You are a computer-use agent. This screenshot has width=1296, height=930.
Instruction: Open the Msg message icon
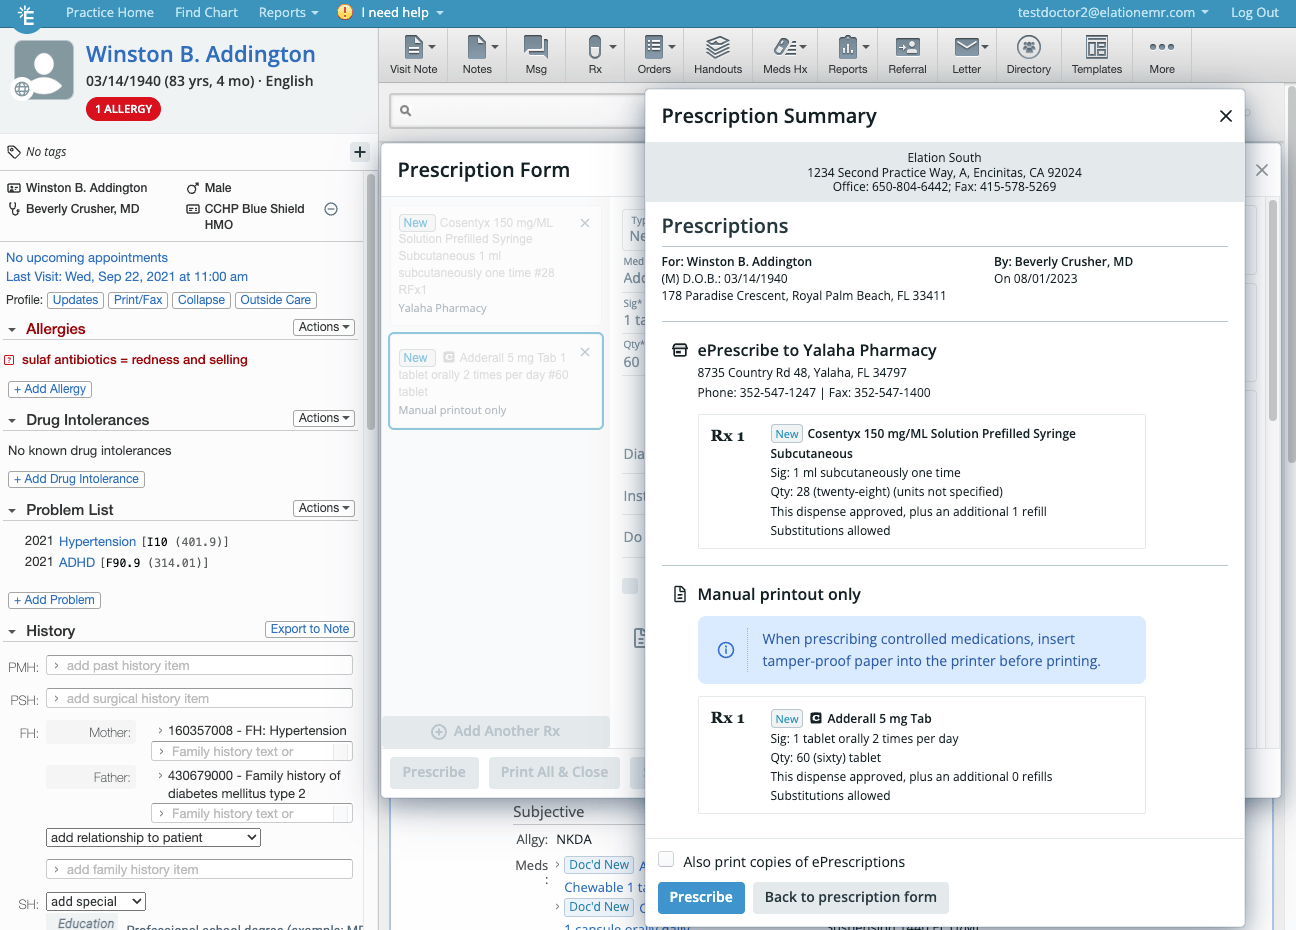coord(536,55)
